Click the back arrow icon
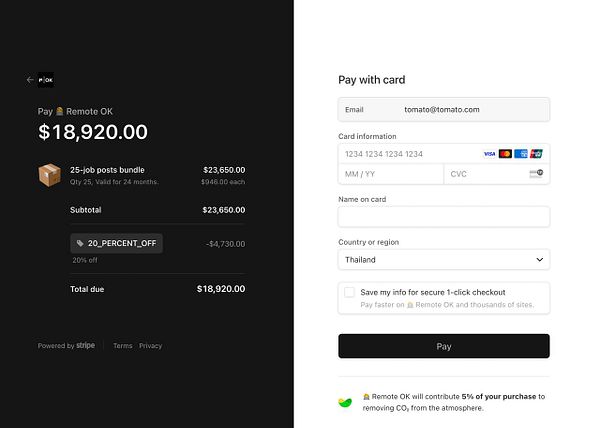600x428 pixels. pyautogui.click(x=30, y=80)
